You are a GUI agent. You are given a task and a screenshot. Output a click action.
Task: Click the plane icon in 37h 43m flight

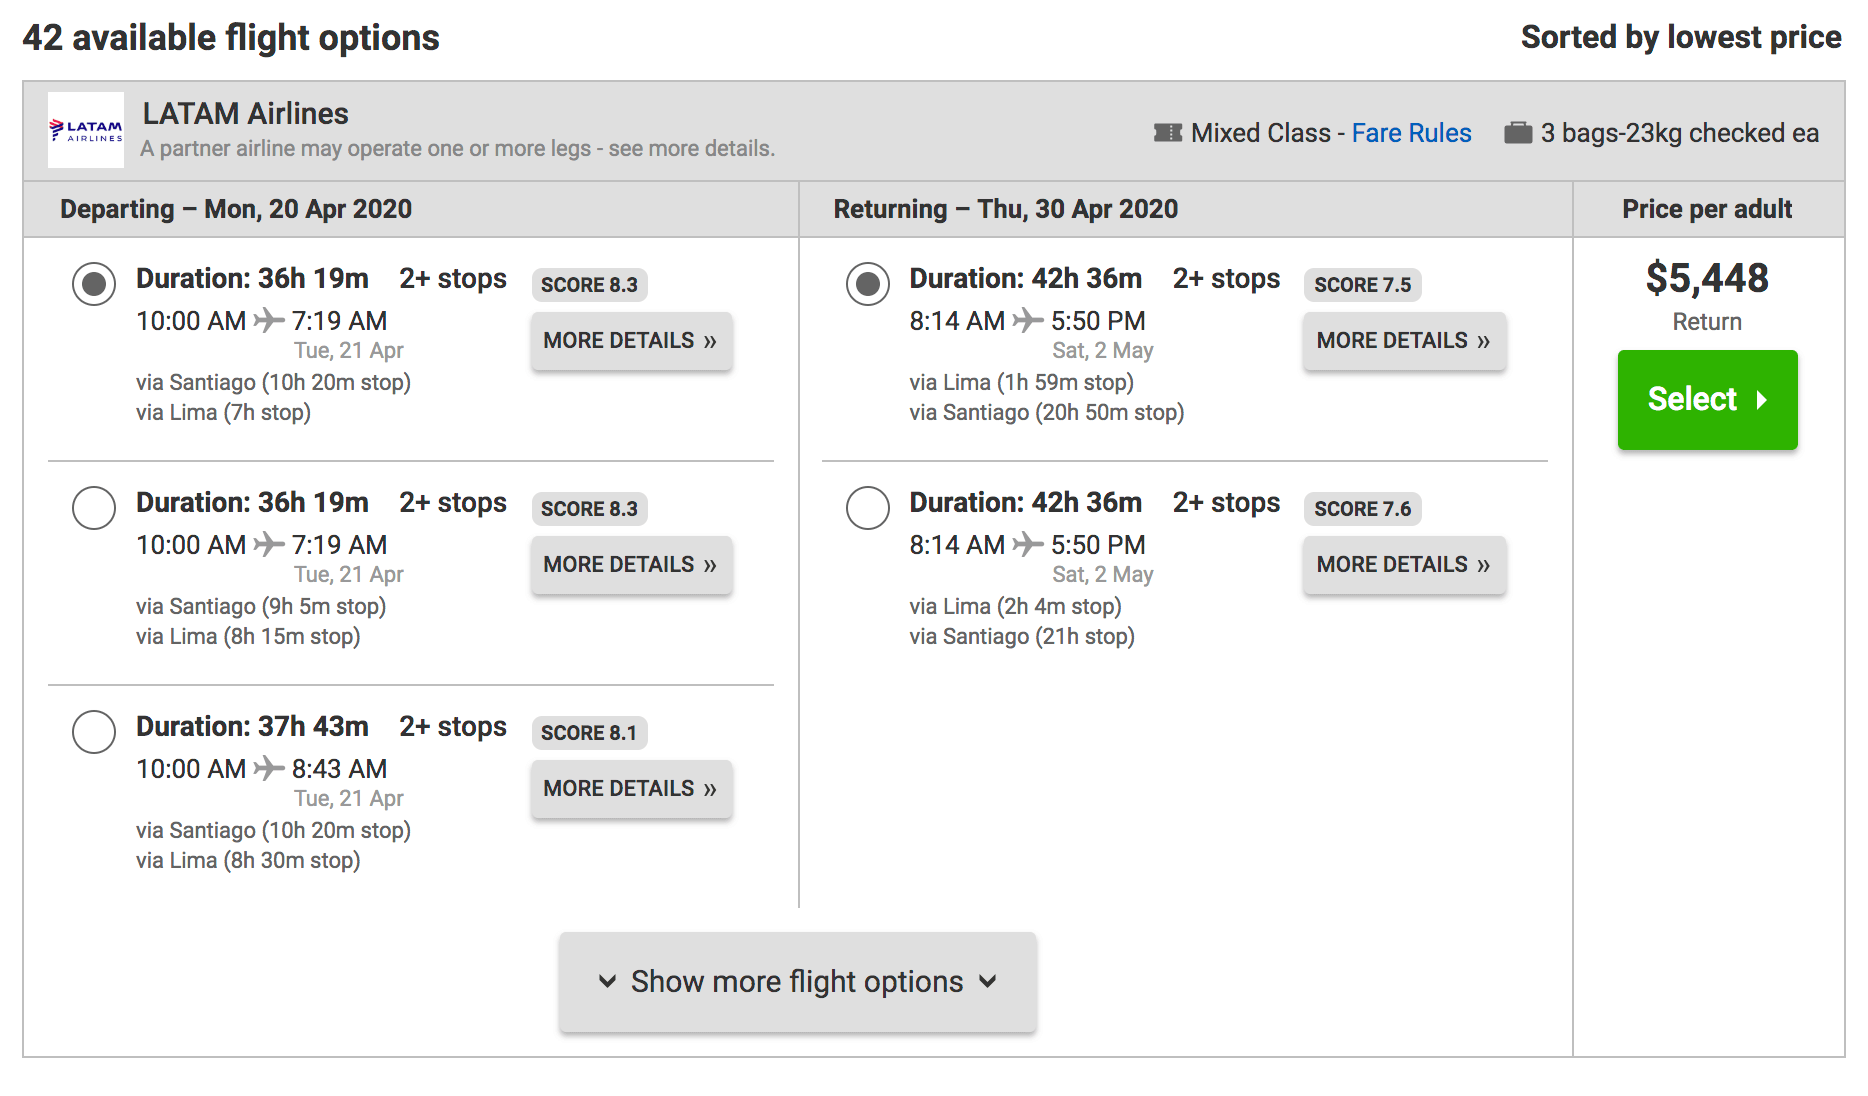click(x=268, y=768)
